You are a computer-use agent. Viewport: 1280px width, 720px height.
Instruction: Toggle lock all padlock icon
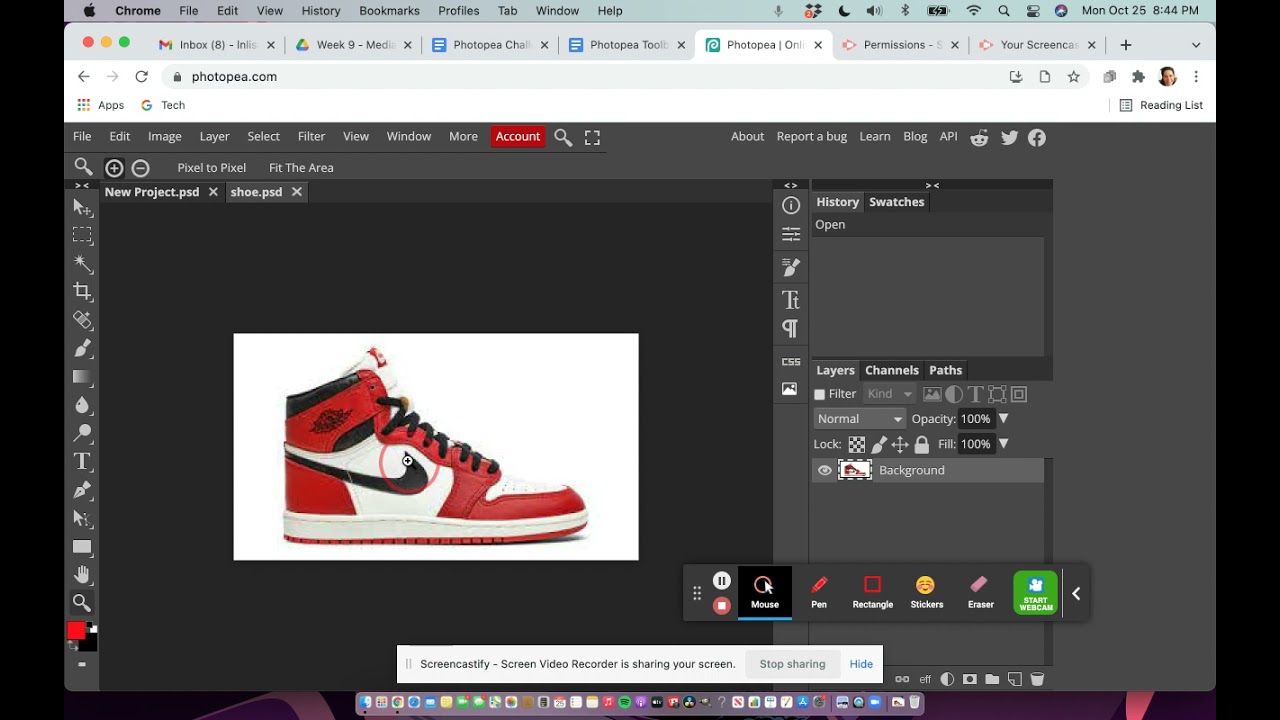922,445
